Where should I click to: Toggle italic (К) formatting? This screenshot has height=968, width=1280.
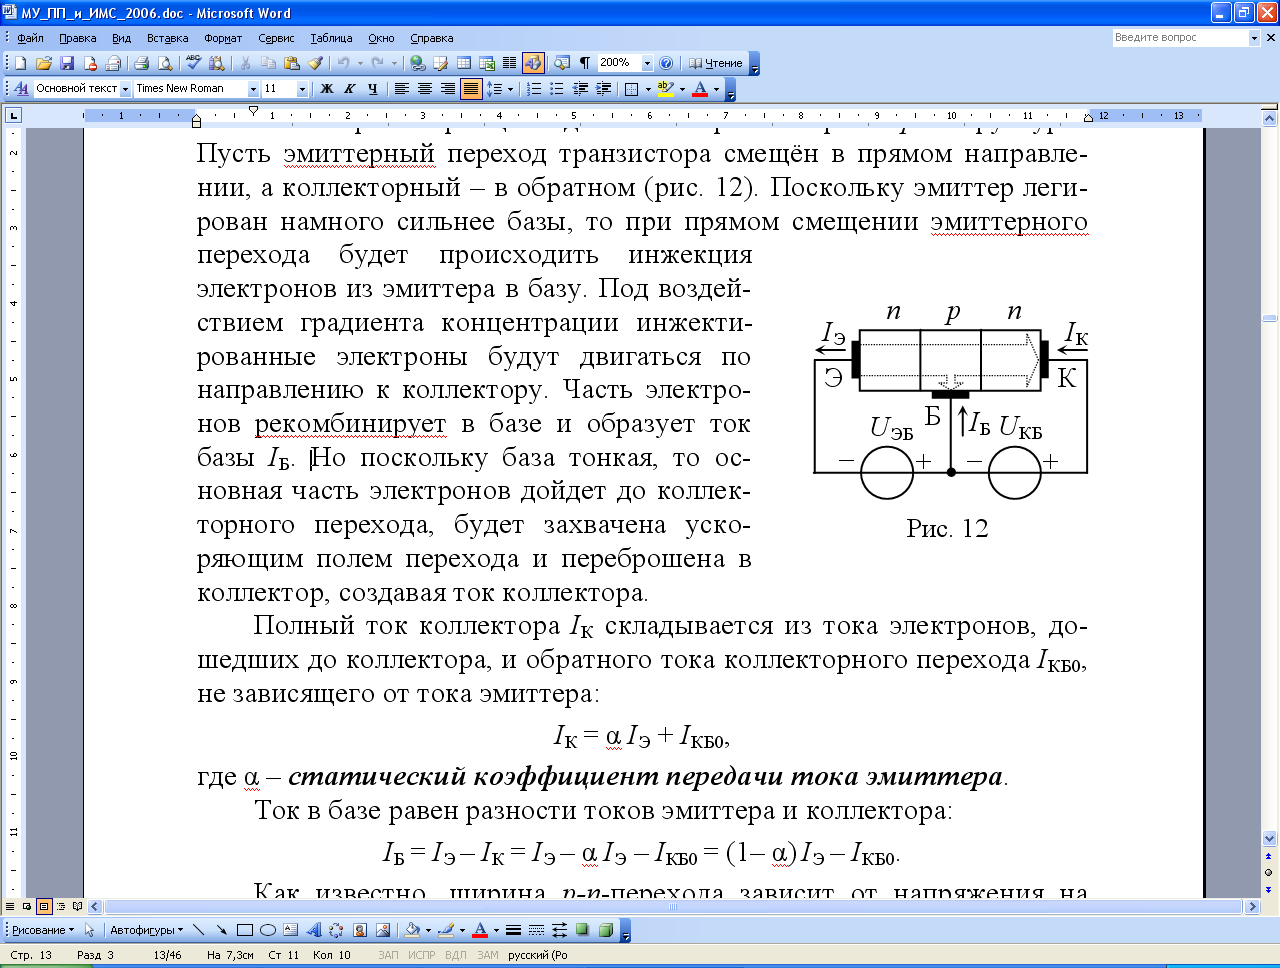[350, 89]
